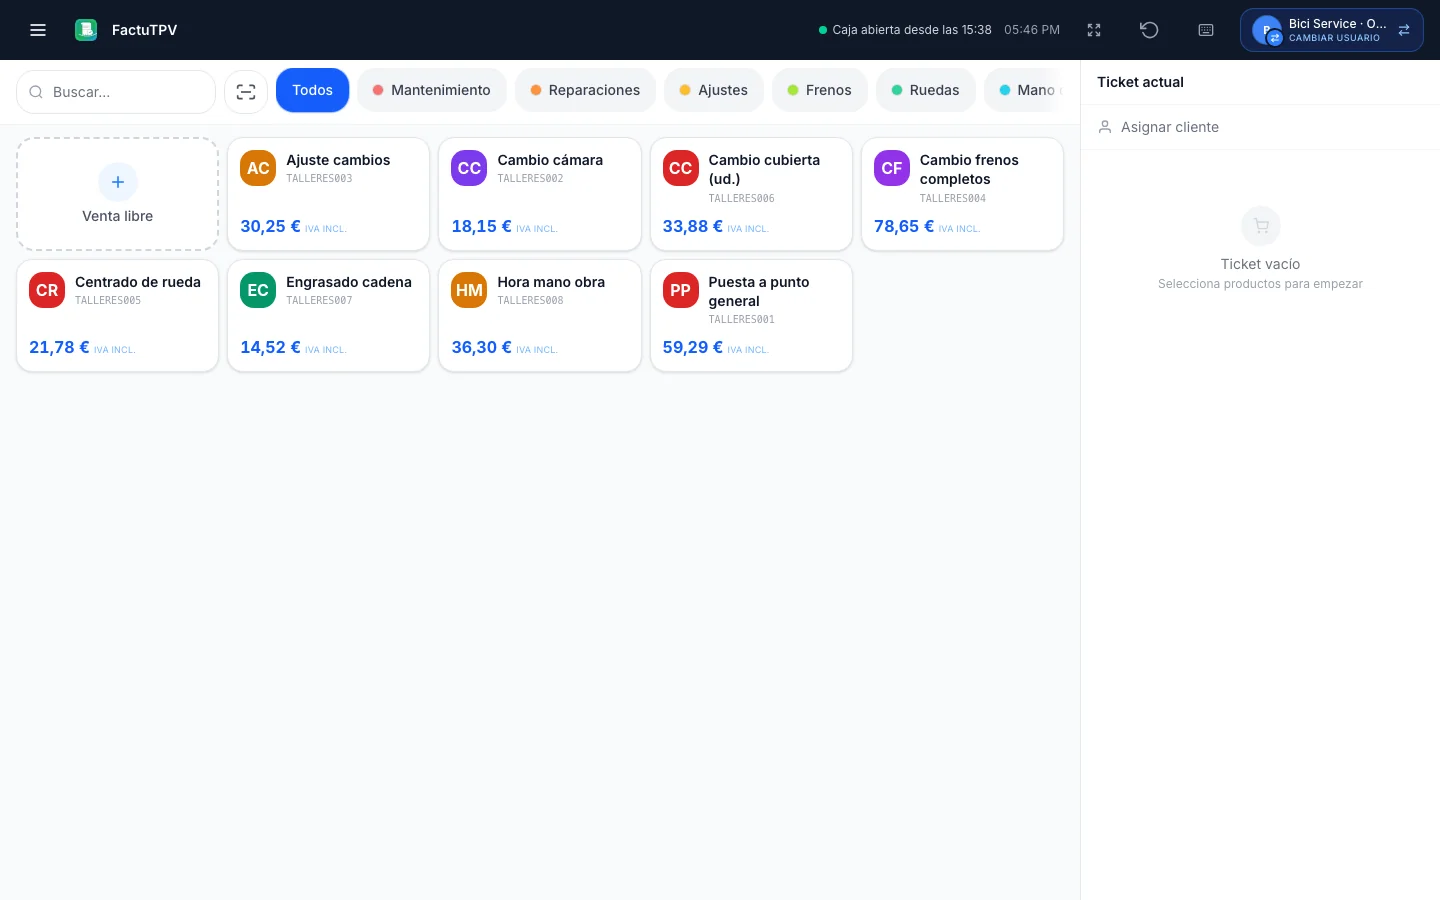
Task: Filter by Ruedas category
Action: [x=926, y=90]
